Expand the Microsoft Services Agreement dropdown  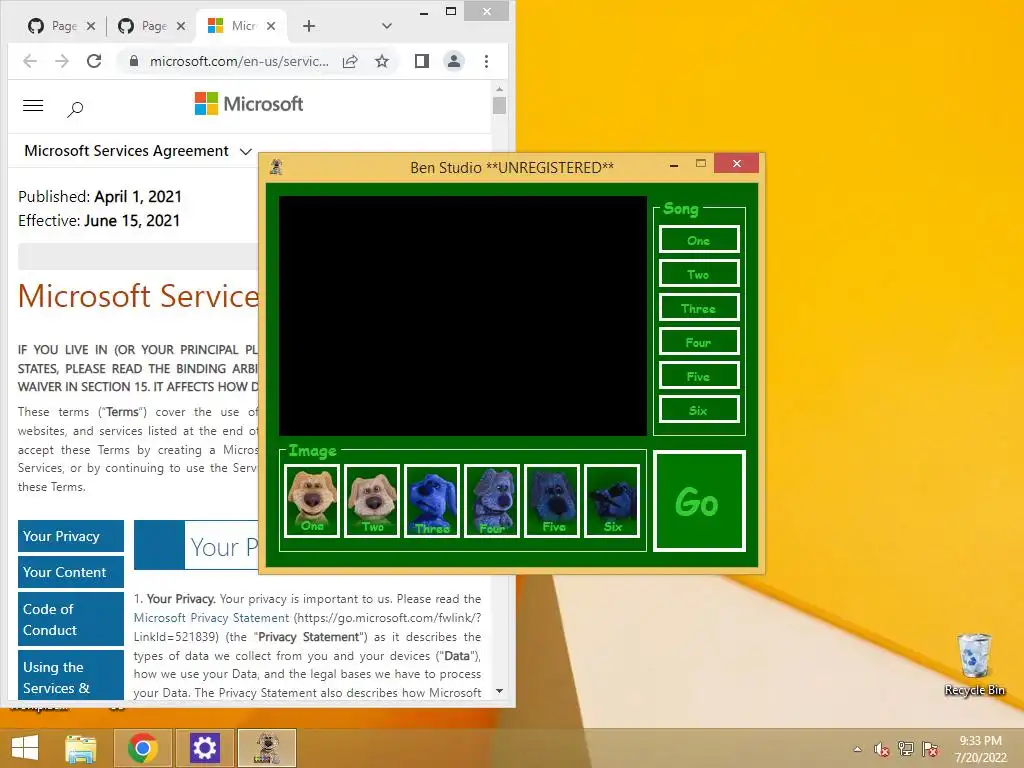point(138,151)
